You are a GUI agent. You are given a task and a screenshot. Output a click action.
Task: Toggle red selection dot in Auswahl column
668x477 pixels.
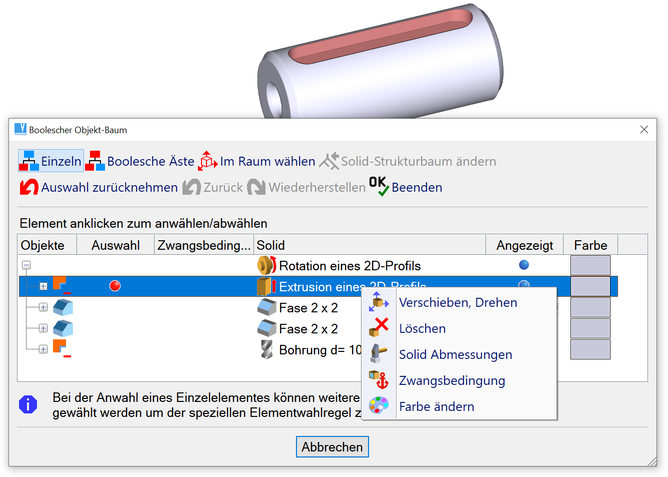[x=115, y=286]
